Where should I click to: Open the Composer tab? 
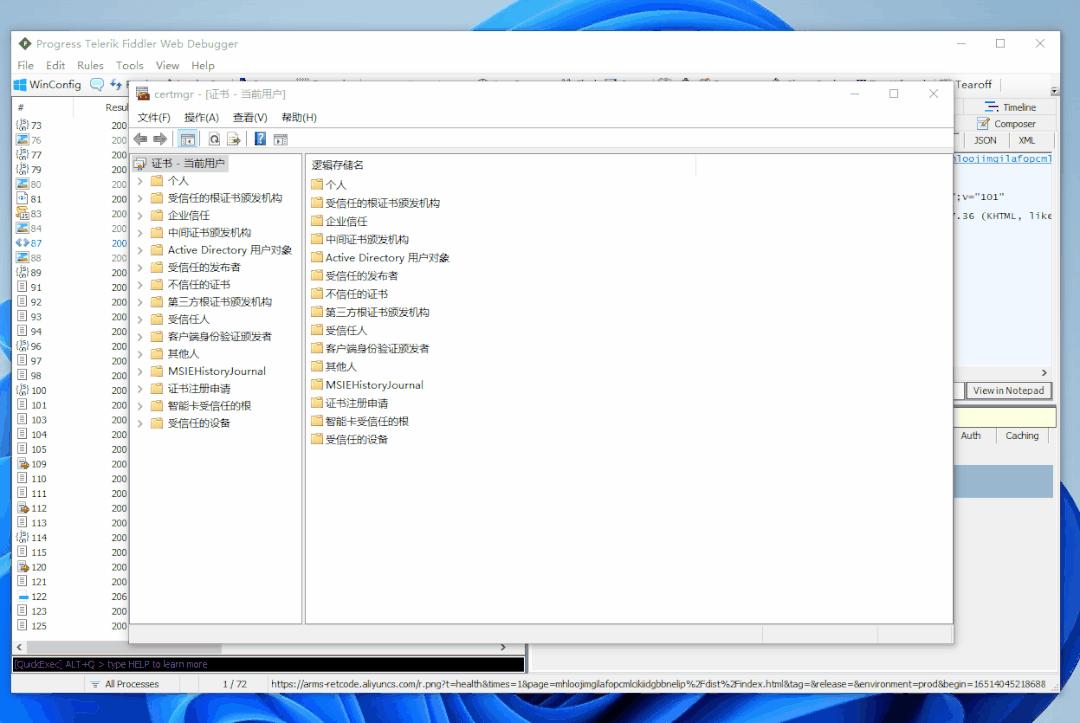(x=1012, y=123)
